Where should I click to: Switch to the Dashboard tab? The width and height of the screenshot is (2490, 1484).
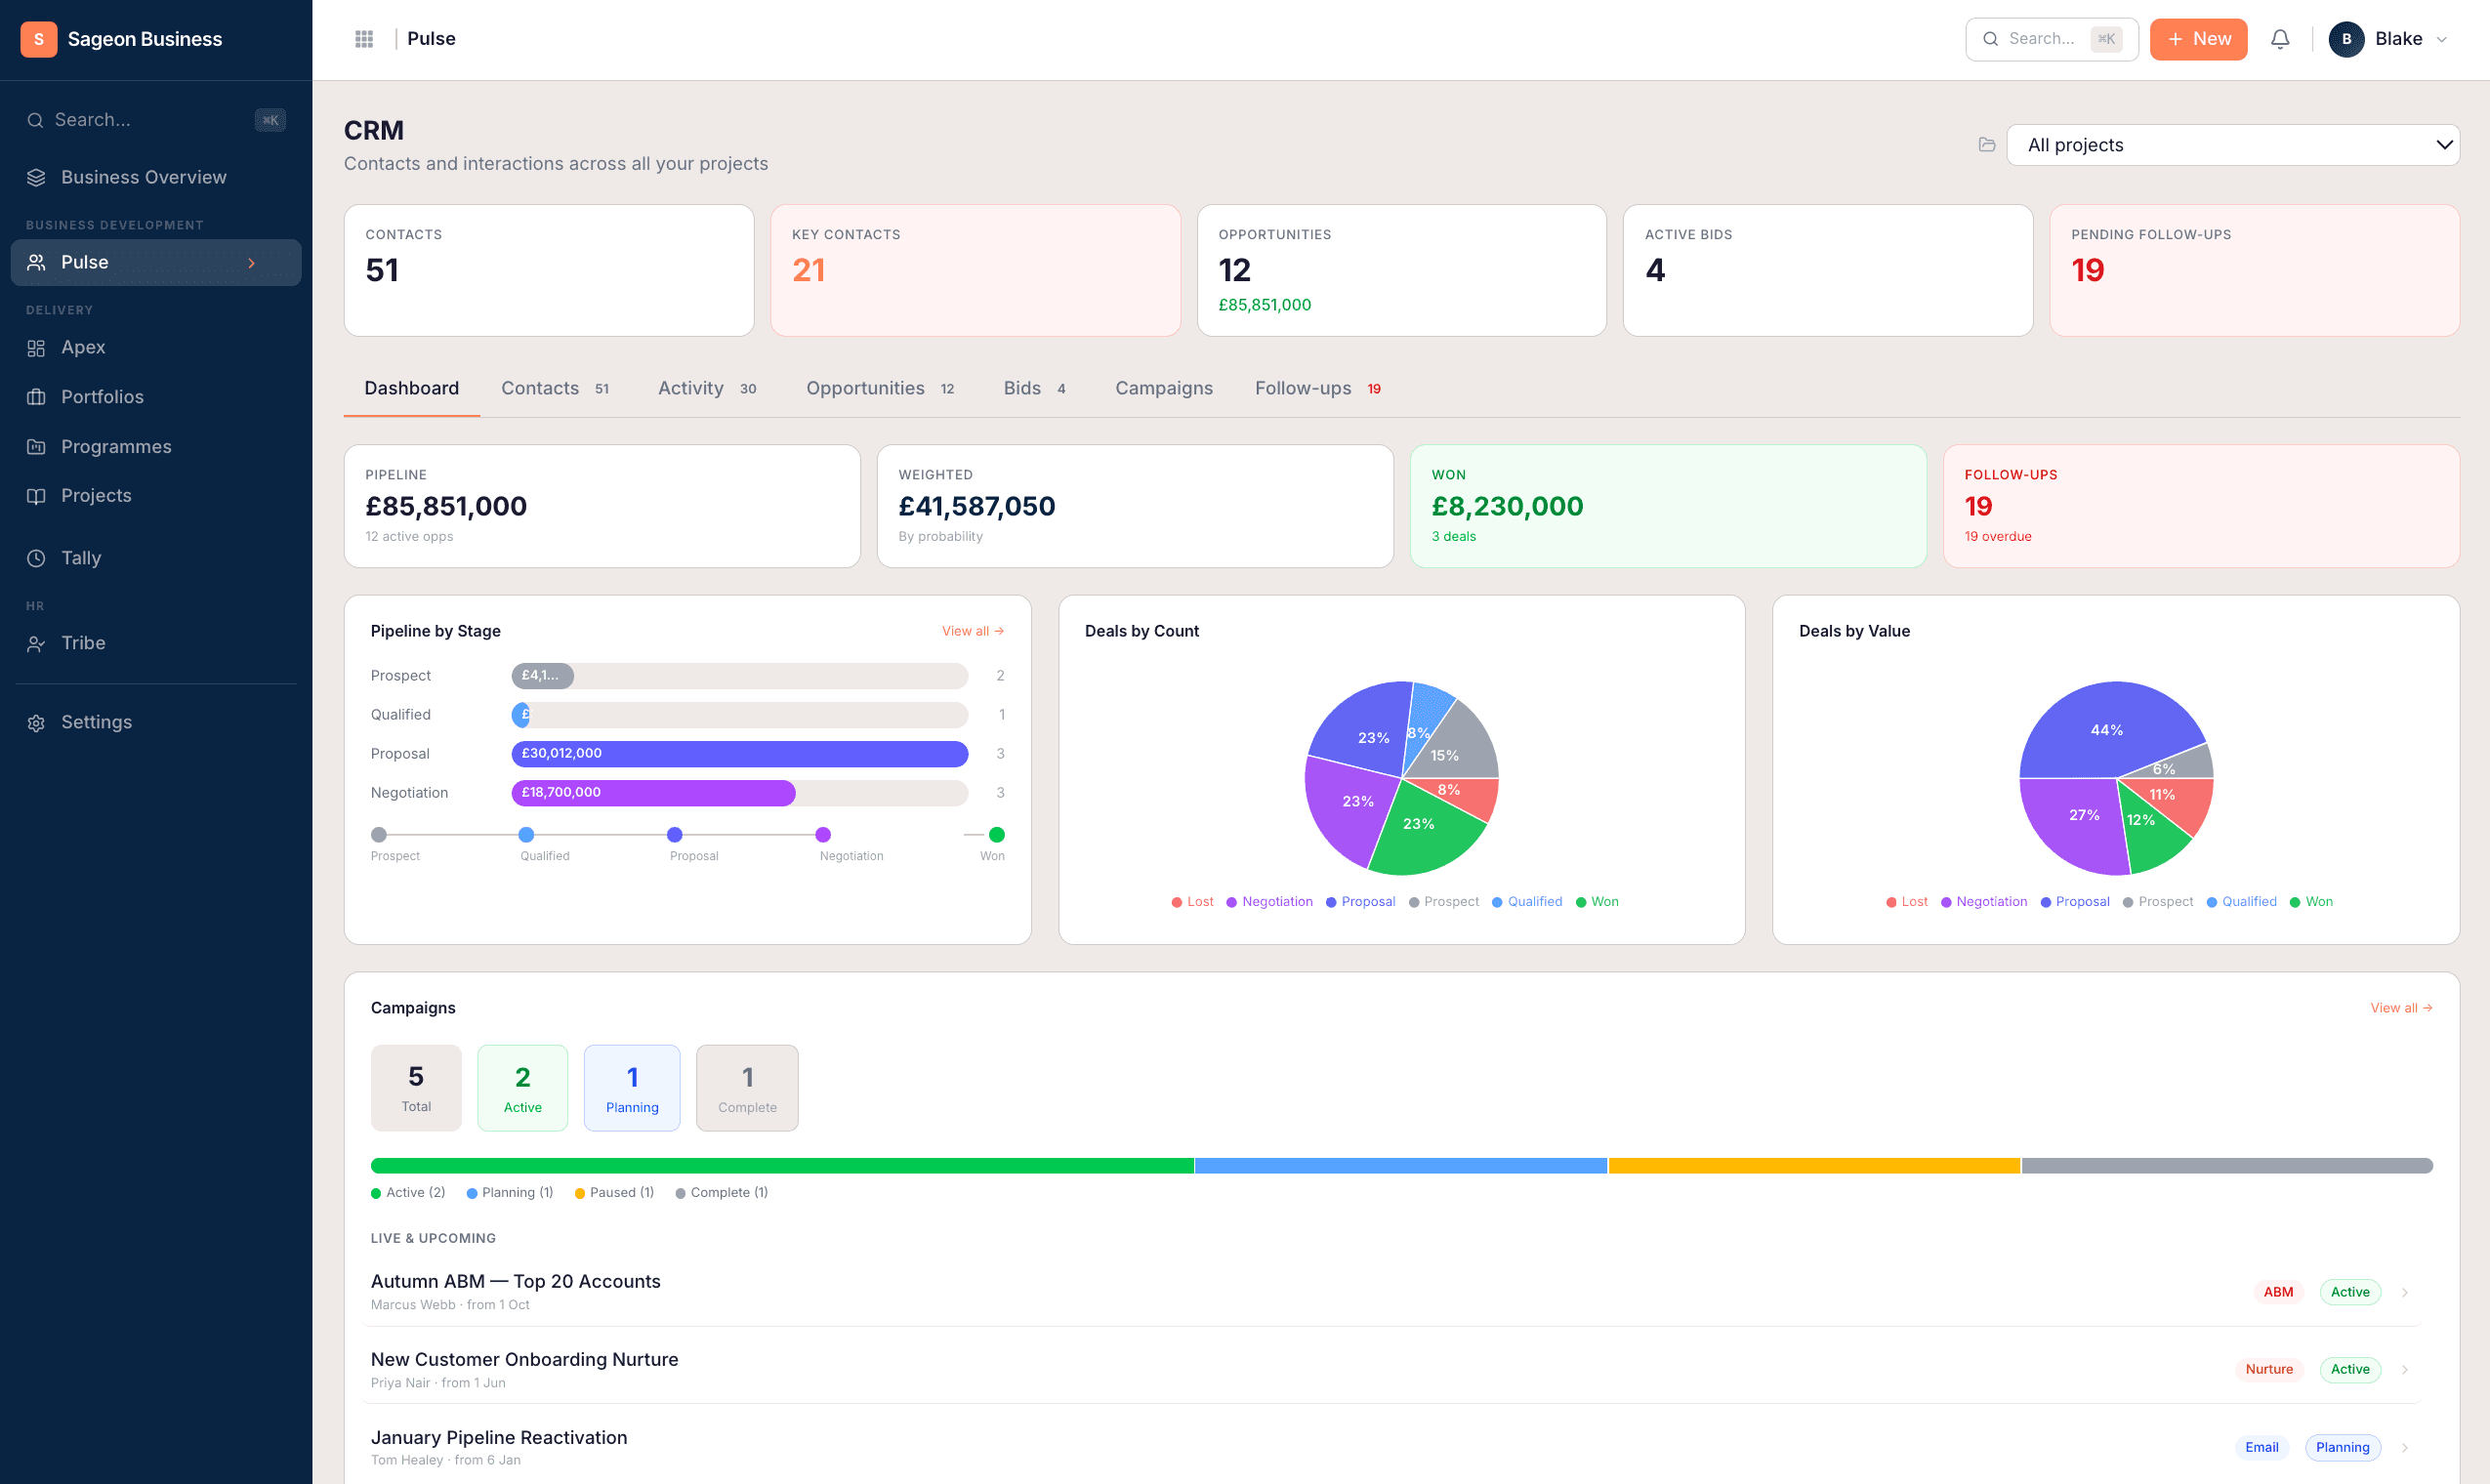(x=411, y=388)
